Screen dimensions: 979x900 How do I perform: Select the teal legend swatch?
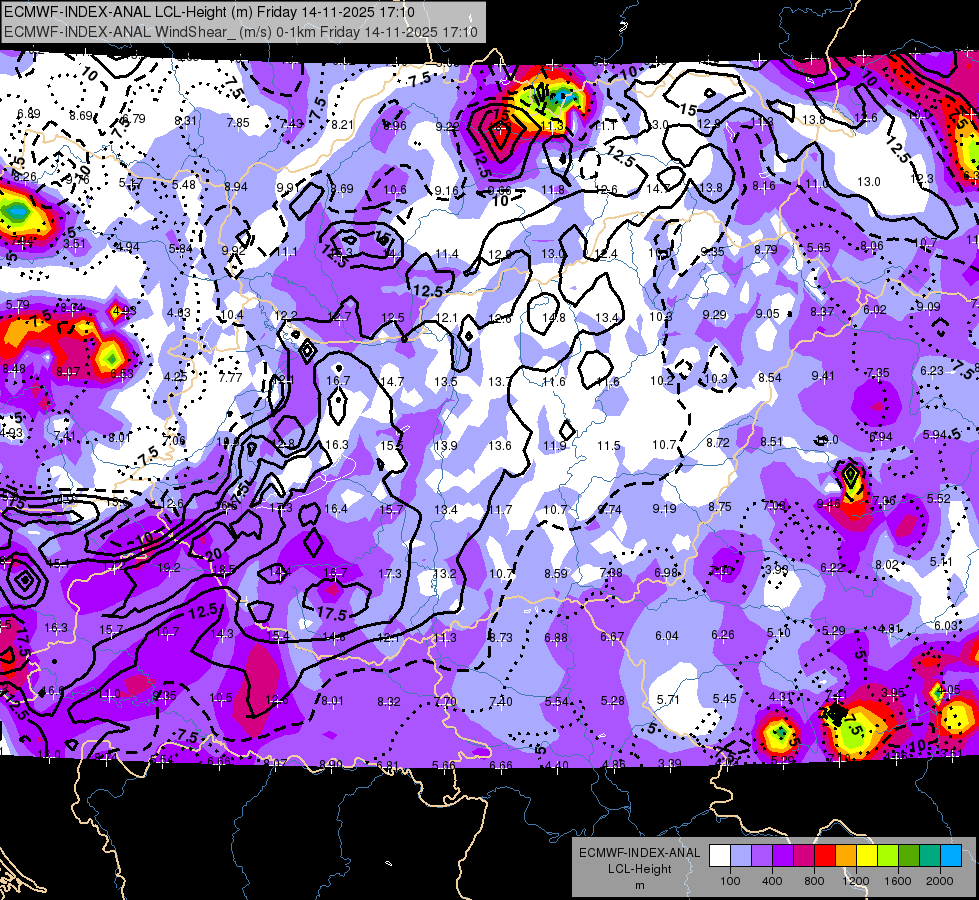pos(930,856)
